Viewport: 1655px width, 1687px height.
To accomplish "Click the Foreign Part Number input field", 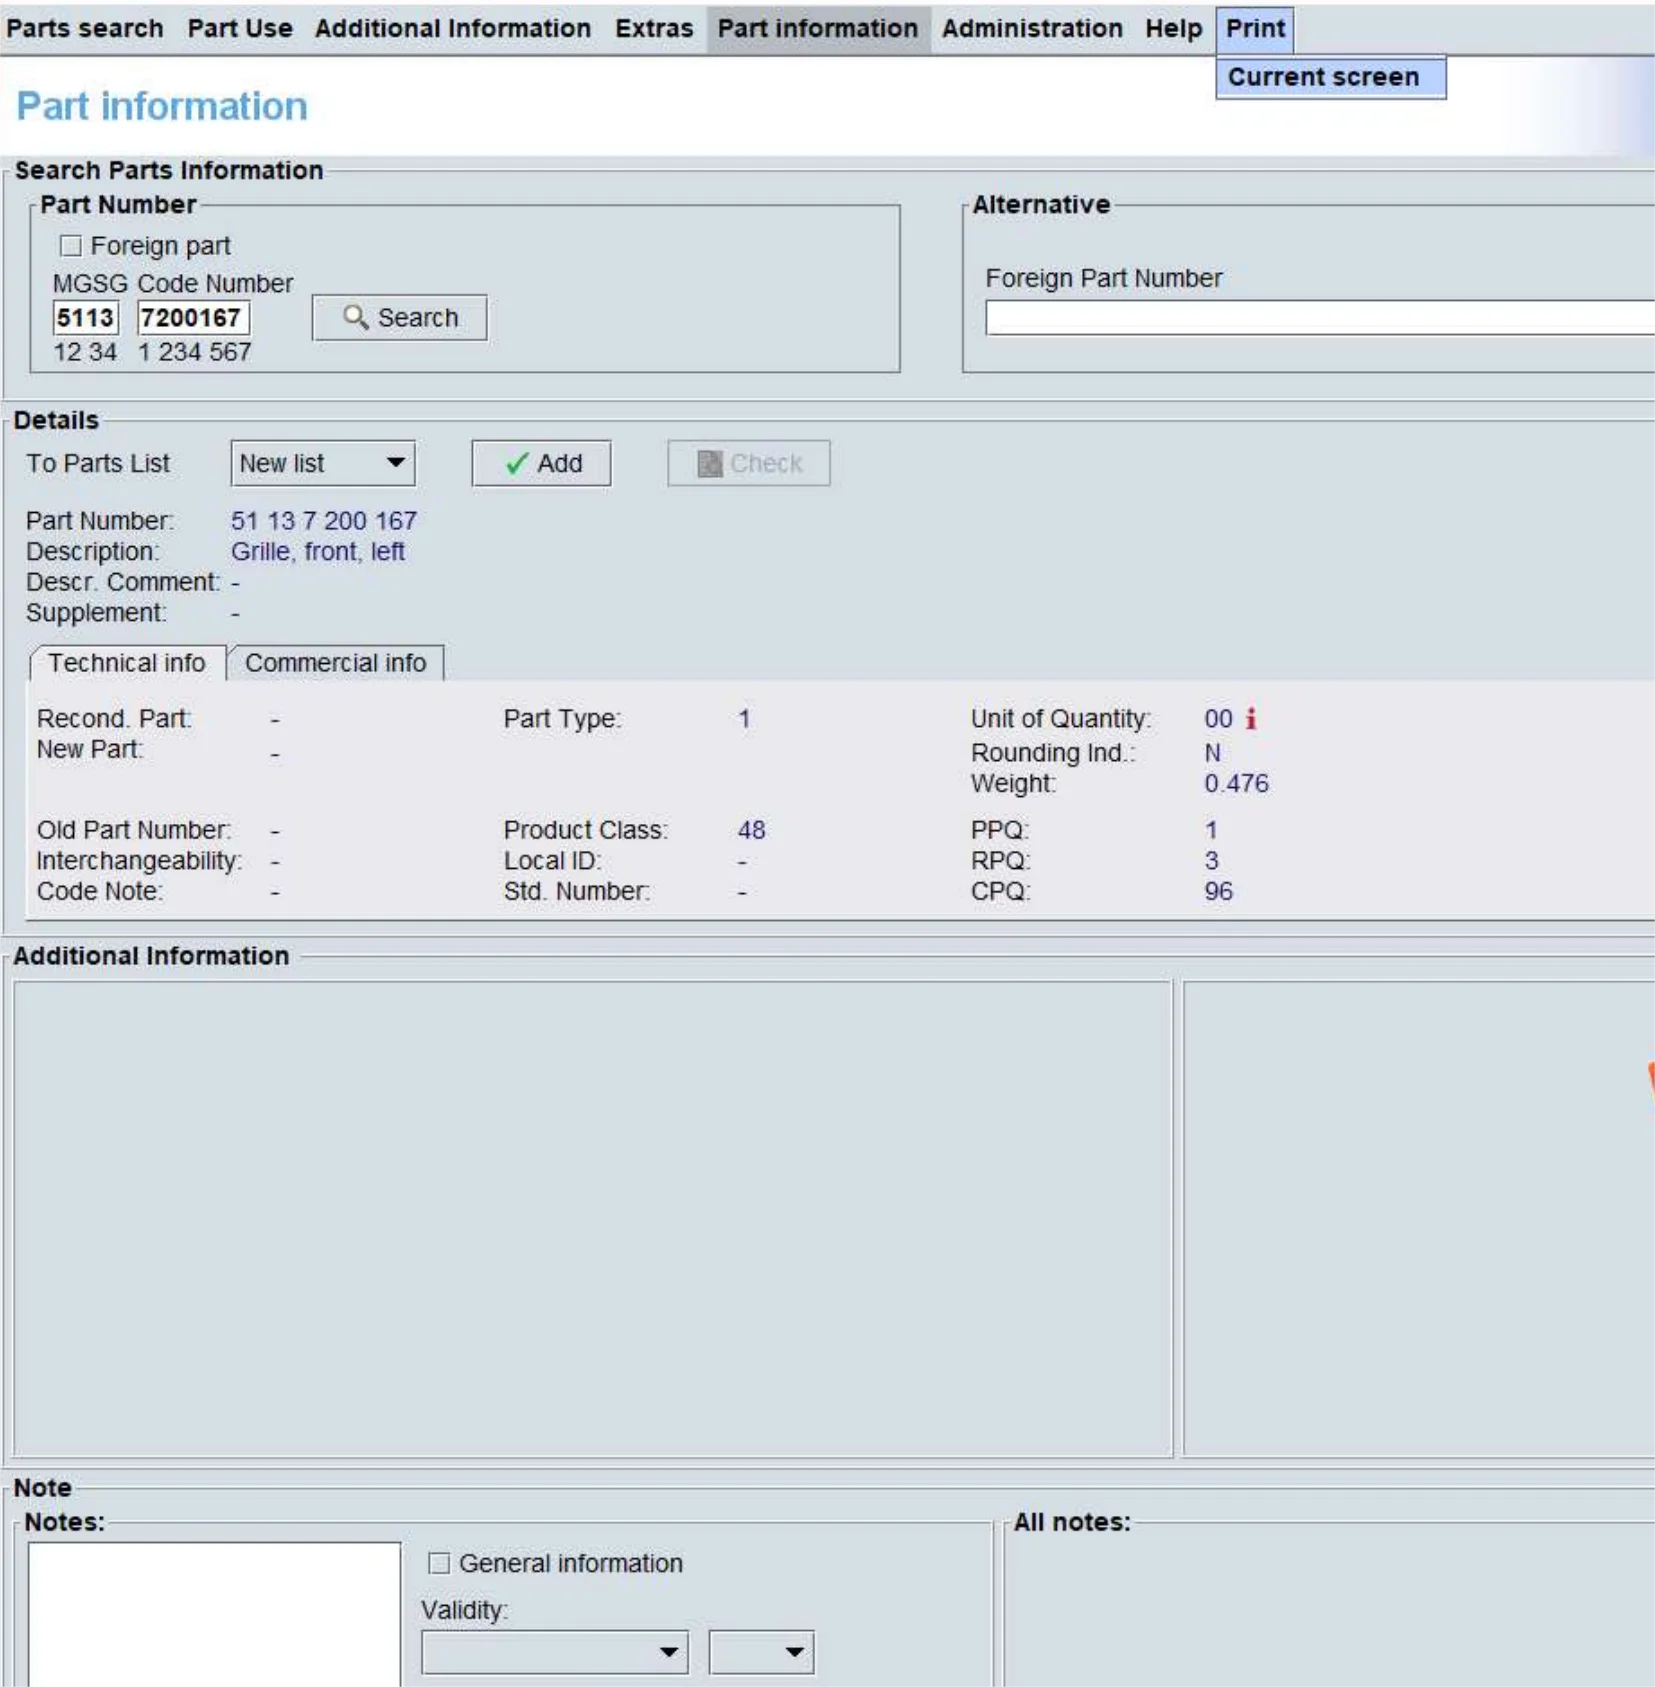I will pos(1320,318).
